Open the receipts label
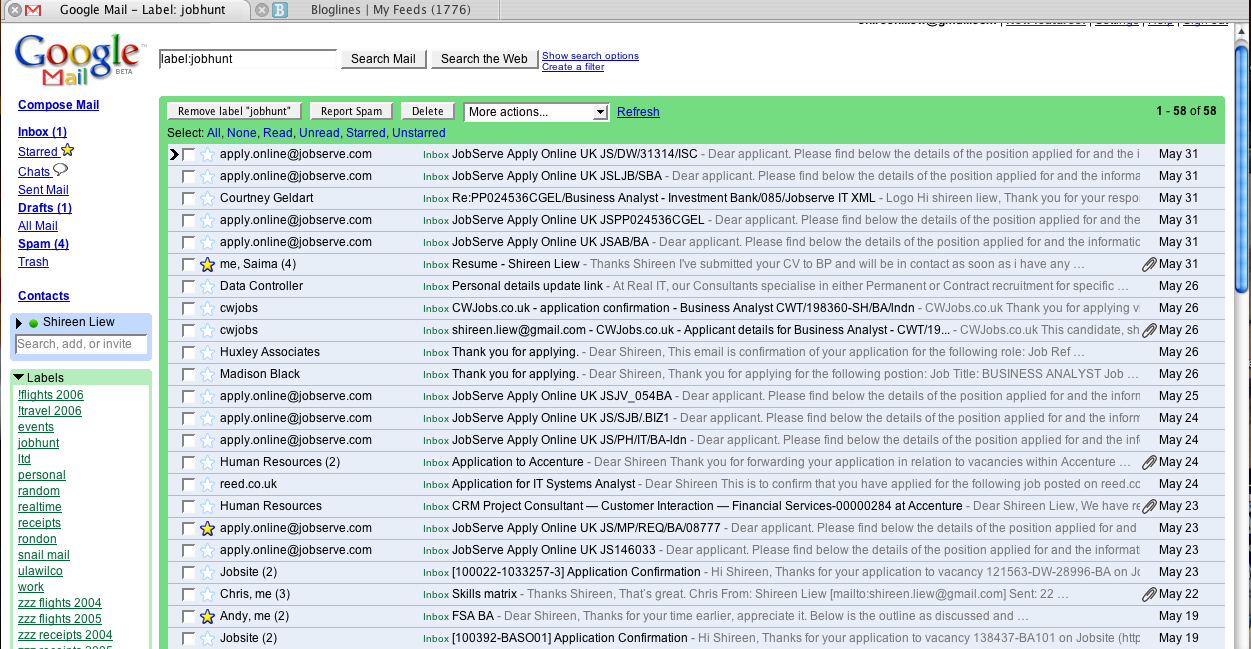The image size is (1251, 649). tap(39, 523)
